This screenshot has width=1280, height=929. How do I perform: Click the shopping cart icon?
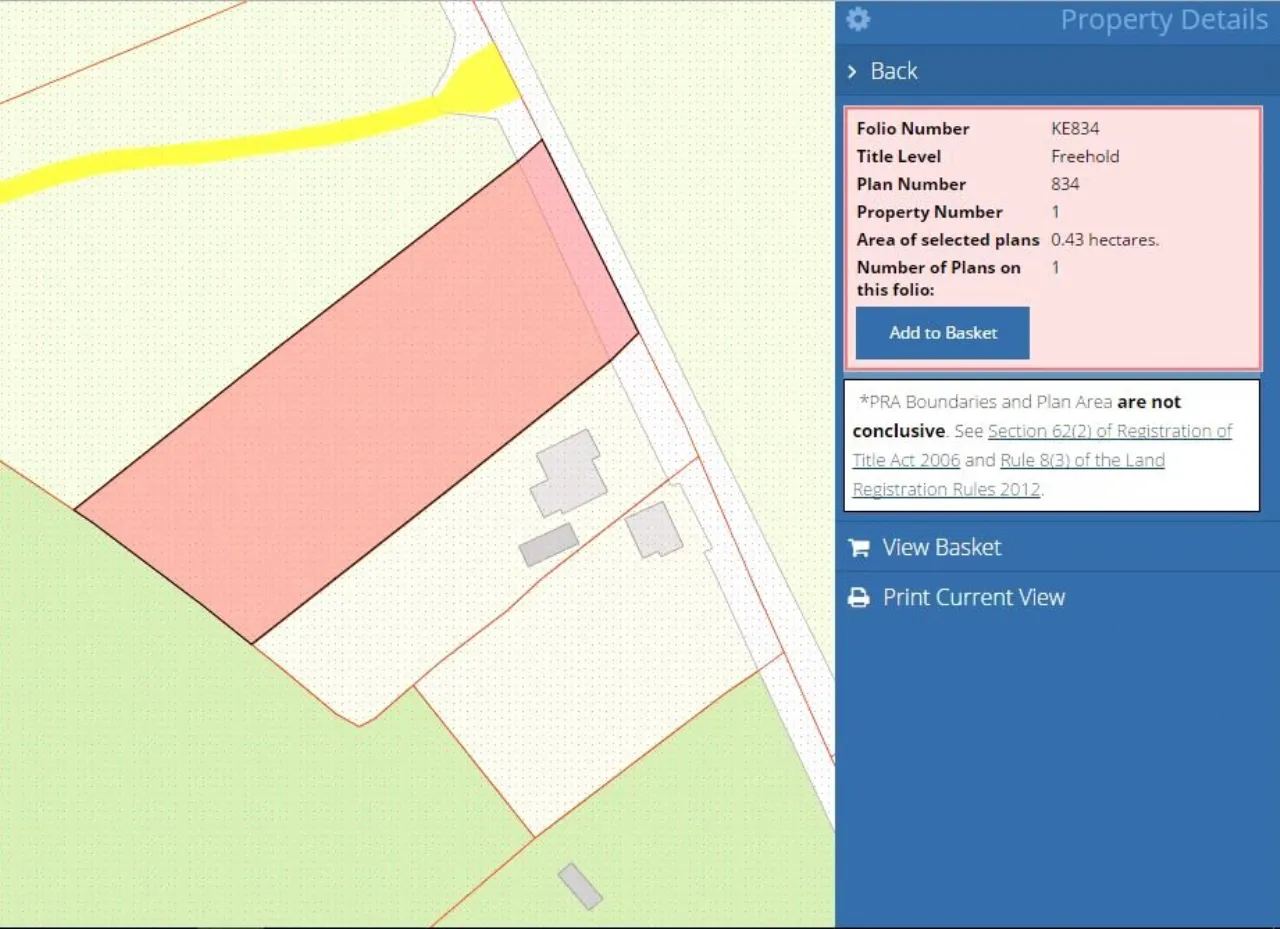pos(858,548)
